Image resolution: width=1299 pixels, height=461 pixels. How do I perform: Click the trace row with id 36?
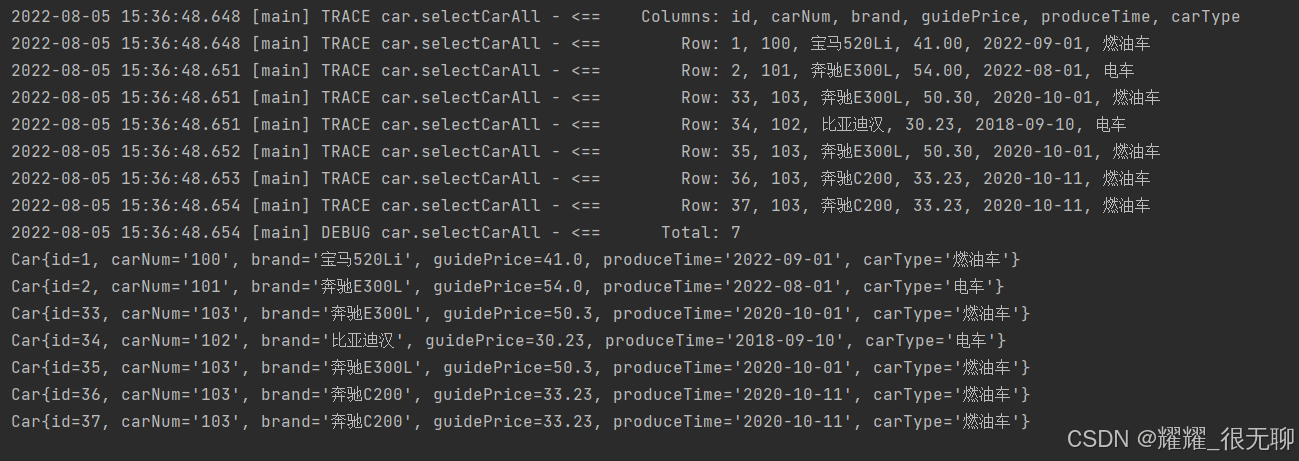pyautogui.click(x=580, y=179)
